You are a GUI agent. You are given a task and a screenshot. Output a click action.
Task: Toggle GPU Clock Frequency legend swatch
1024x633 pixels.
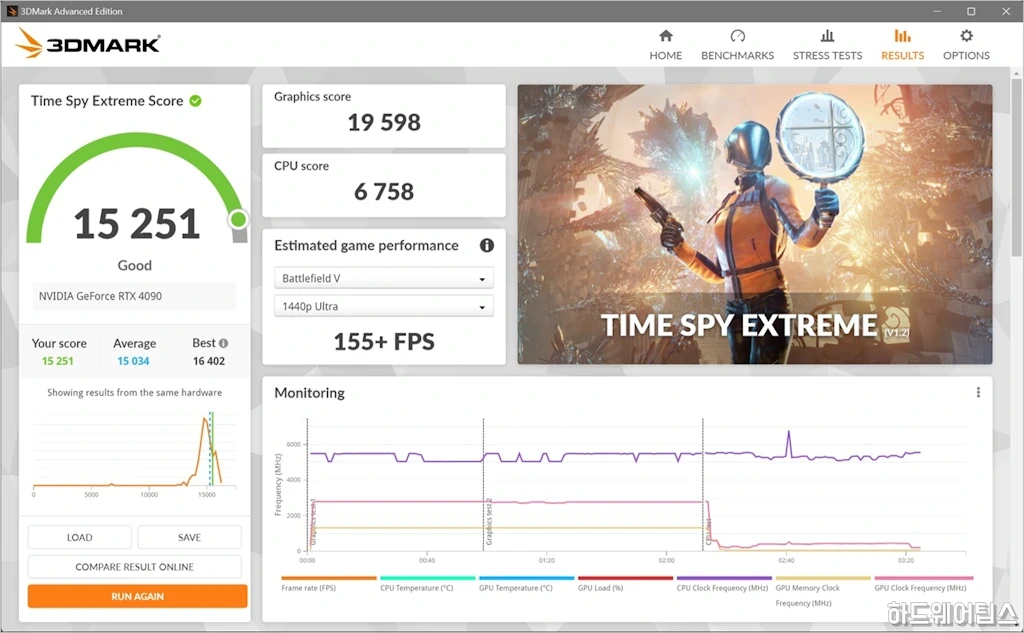(x=923, y=578)
